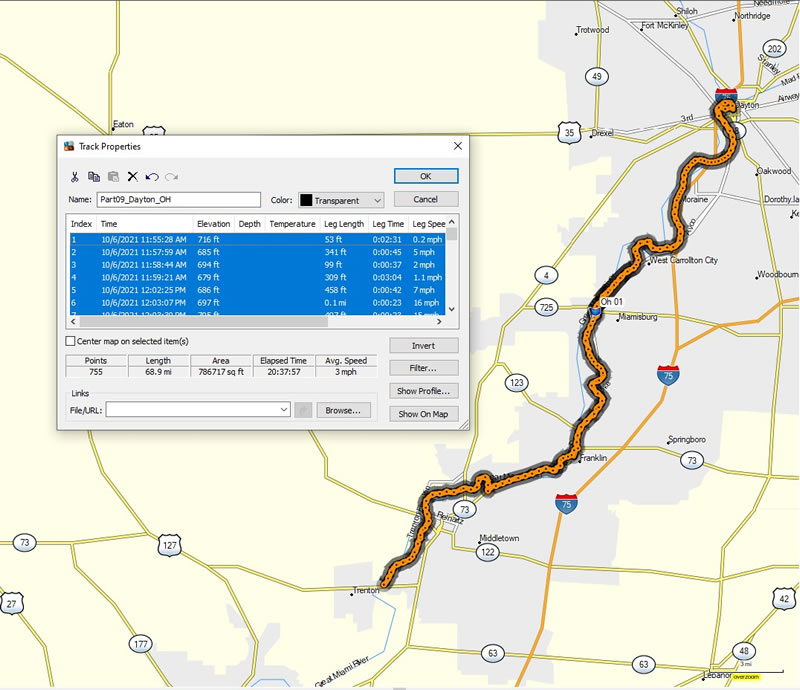Viewport: 800px width, 690px height.
Task: Click the Middletown city label on map
Action: pos(499,538)
